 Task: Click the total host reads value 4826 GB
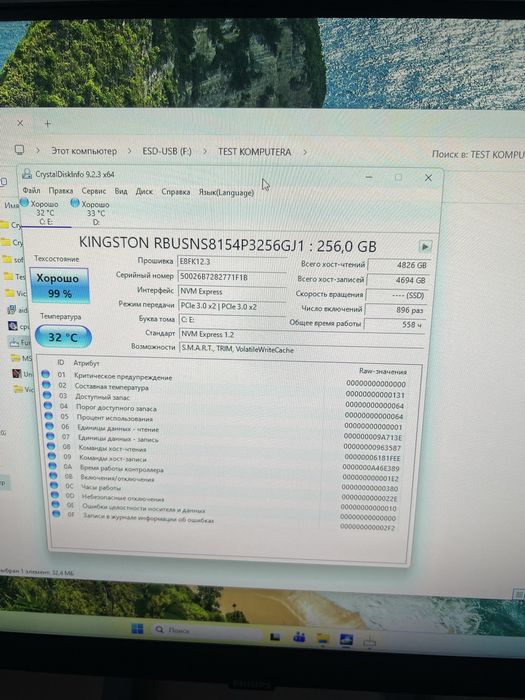pos(399,265)
